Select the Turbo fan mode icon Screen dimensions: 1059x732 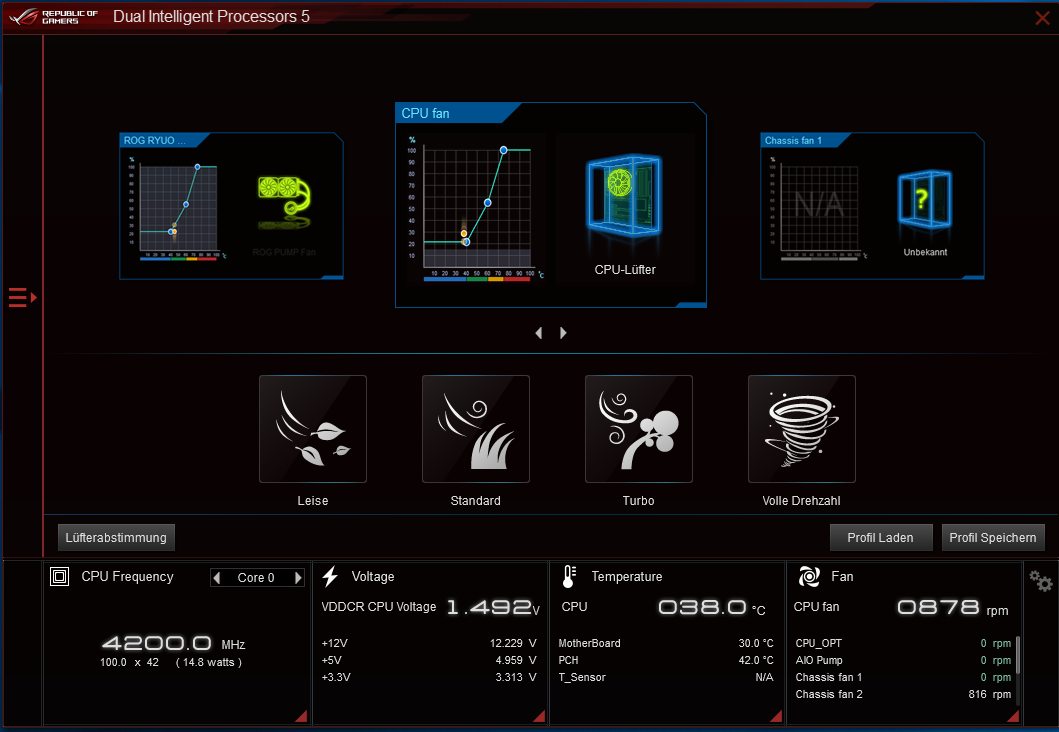(x=638, y=429)
